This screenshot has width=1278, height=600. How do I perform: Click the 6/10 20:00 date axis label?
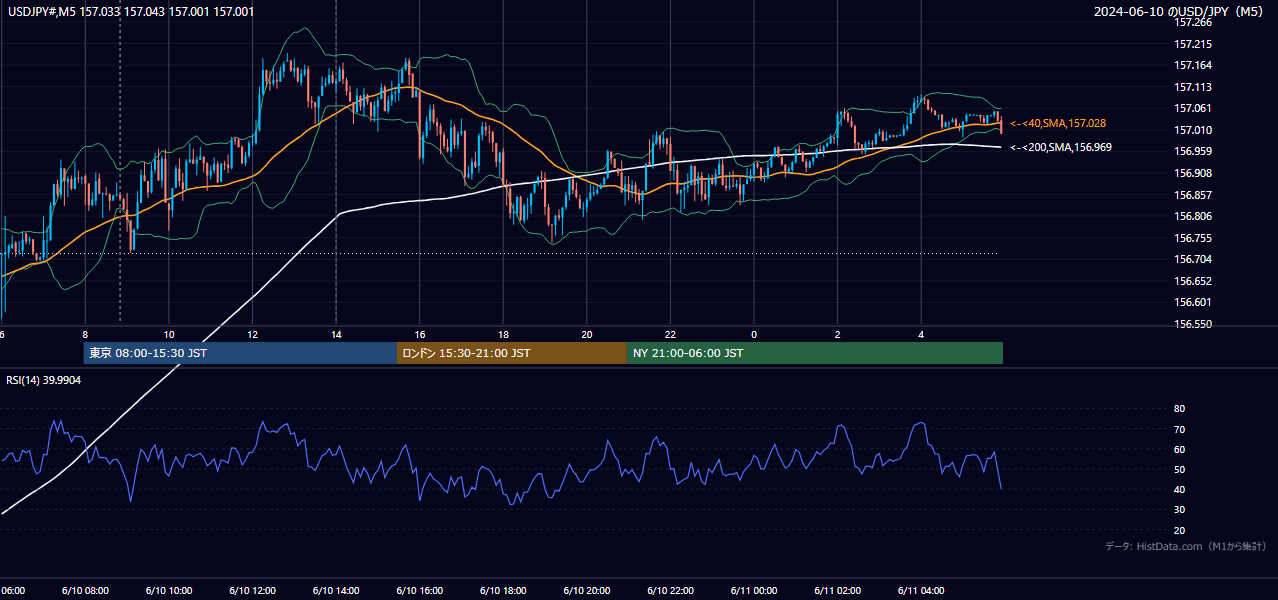(586, 591)
